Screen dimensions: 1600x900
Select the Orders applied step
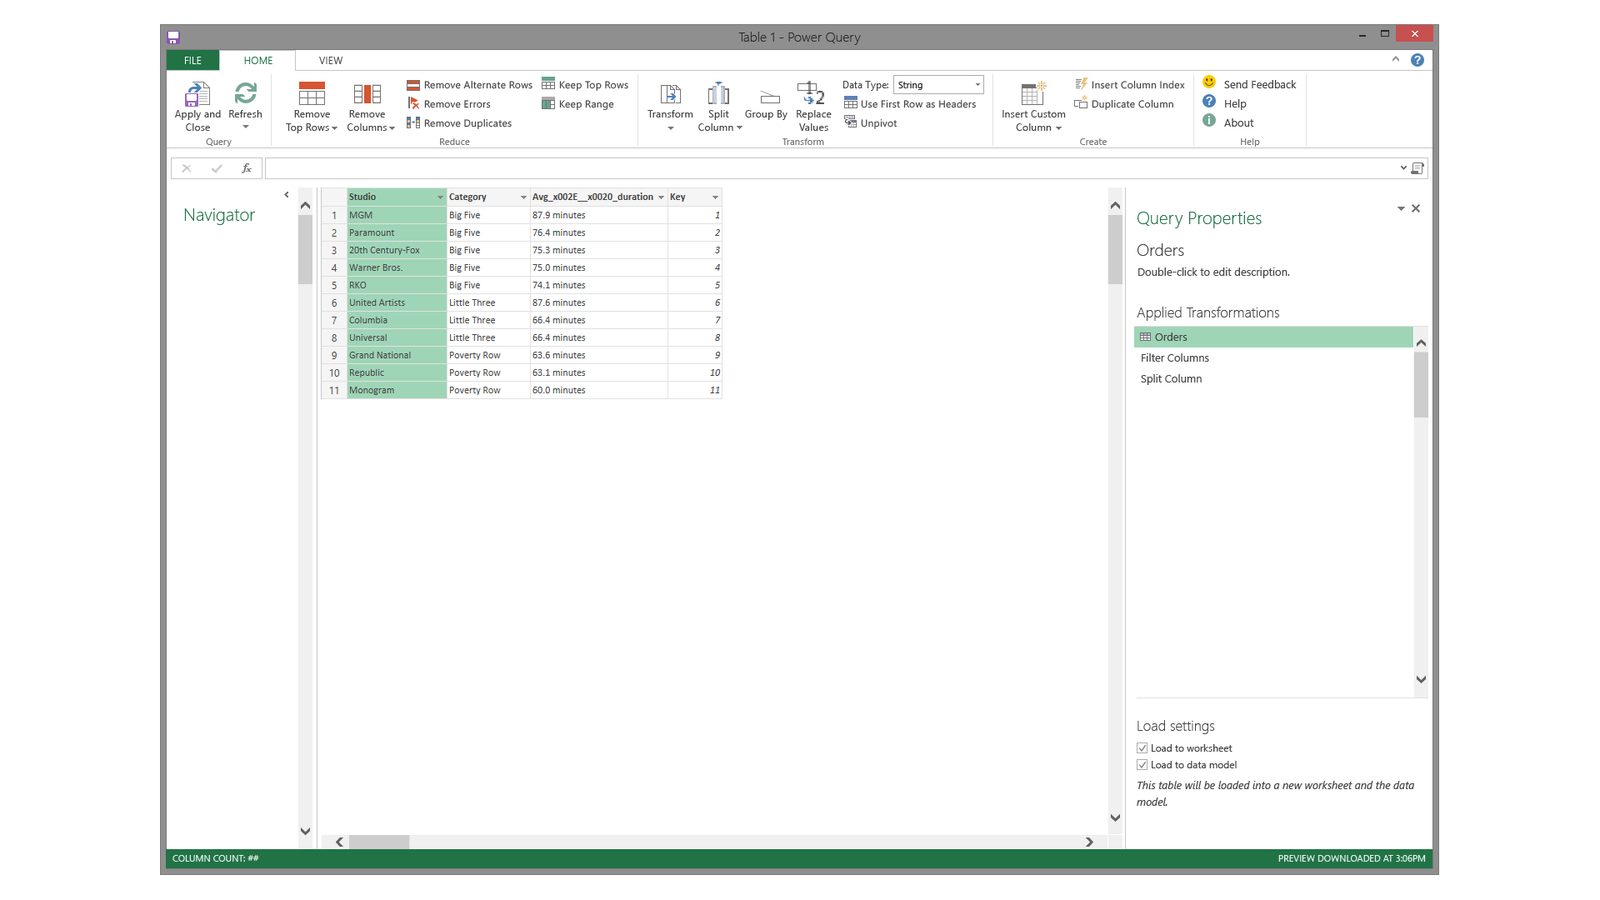[x=1273, y=337]
